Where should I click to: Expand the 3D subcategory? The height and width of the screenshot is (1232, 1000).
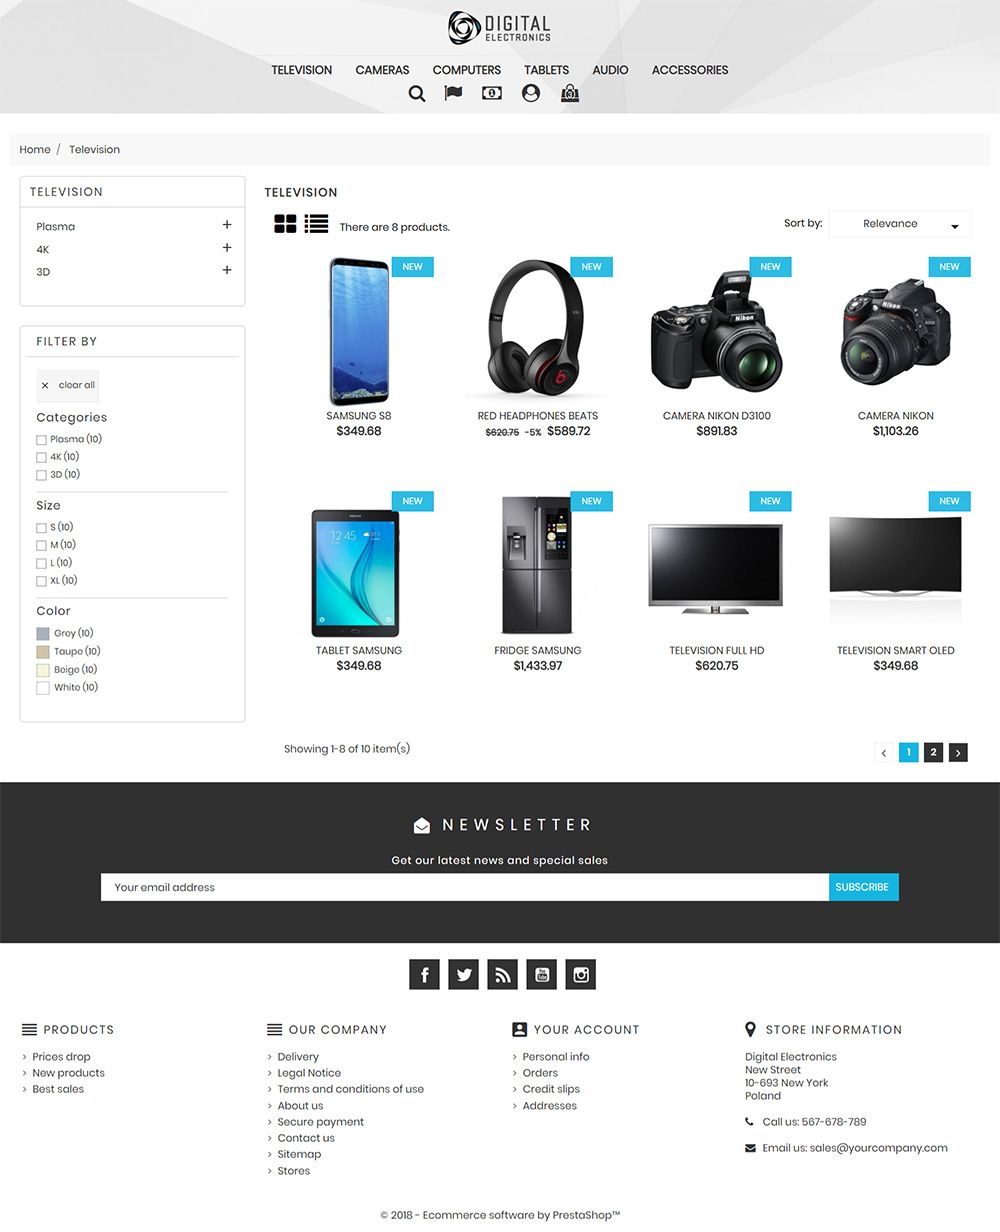coord(227,270)
